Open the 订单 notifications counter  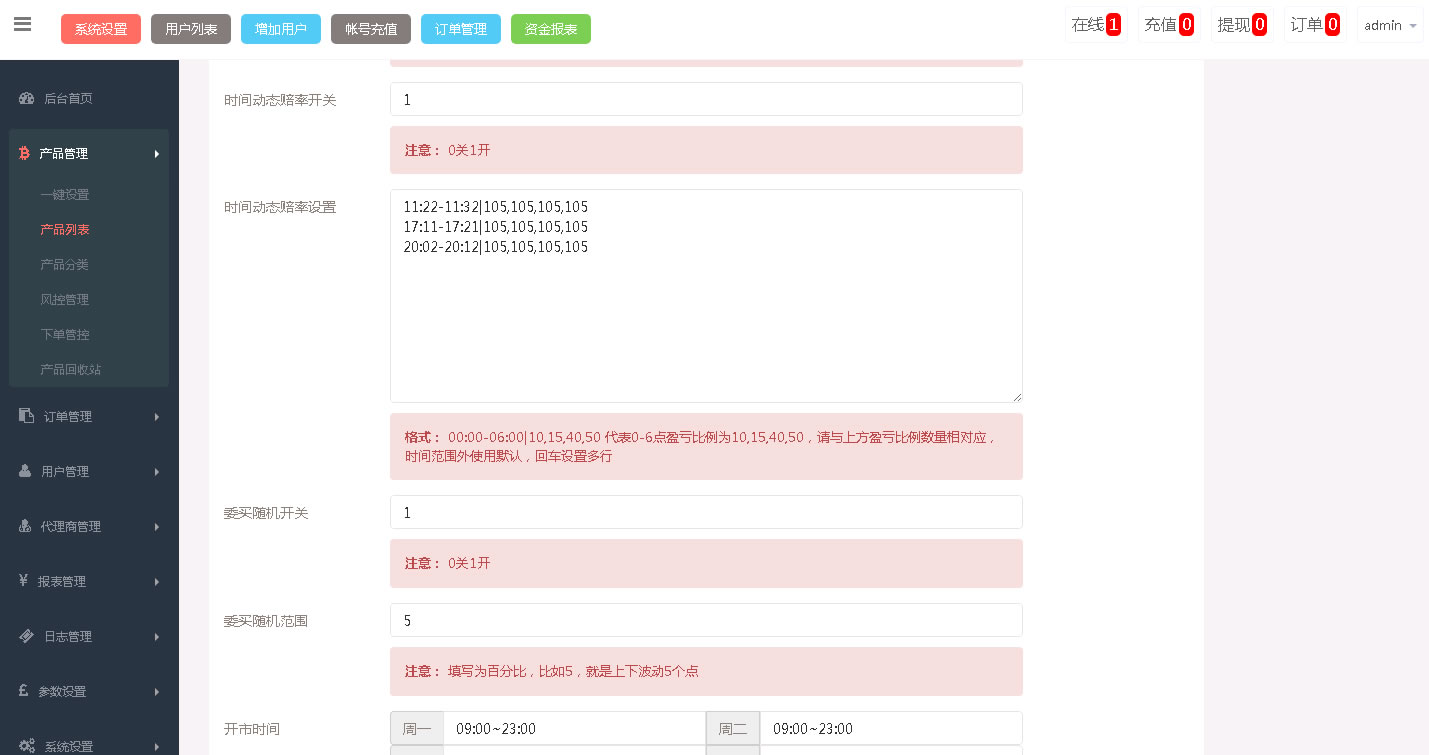point(1315,25)
